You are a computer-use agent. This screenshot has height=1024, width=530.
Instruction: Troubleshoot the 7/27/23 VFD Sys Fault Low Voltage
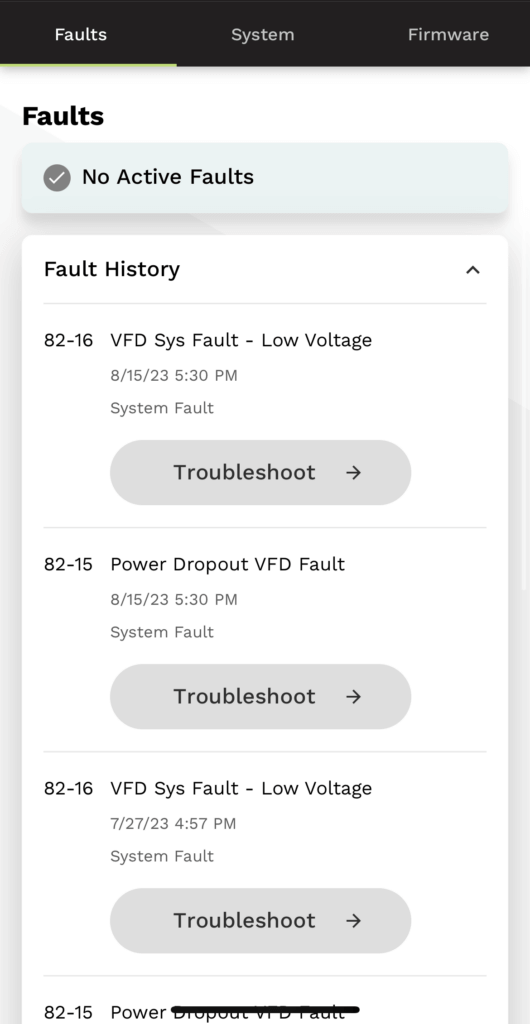pyautogui.click(x=260, y=920)
